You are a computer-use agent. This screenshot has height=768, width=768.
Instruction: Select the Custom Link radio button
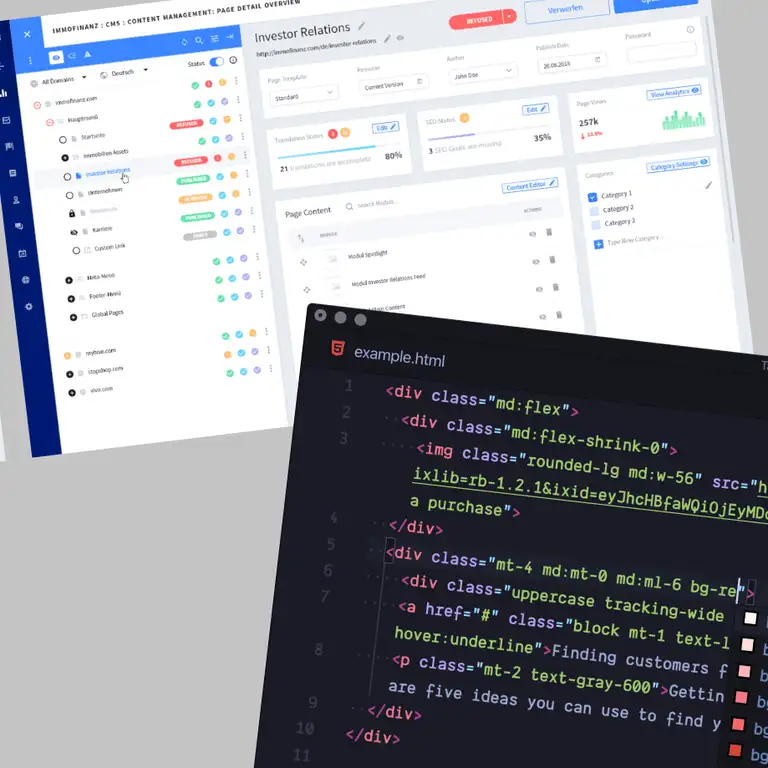click(76, 250)
